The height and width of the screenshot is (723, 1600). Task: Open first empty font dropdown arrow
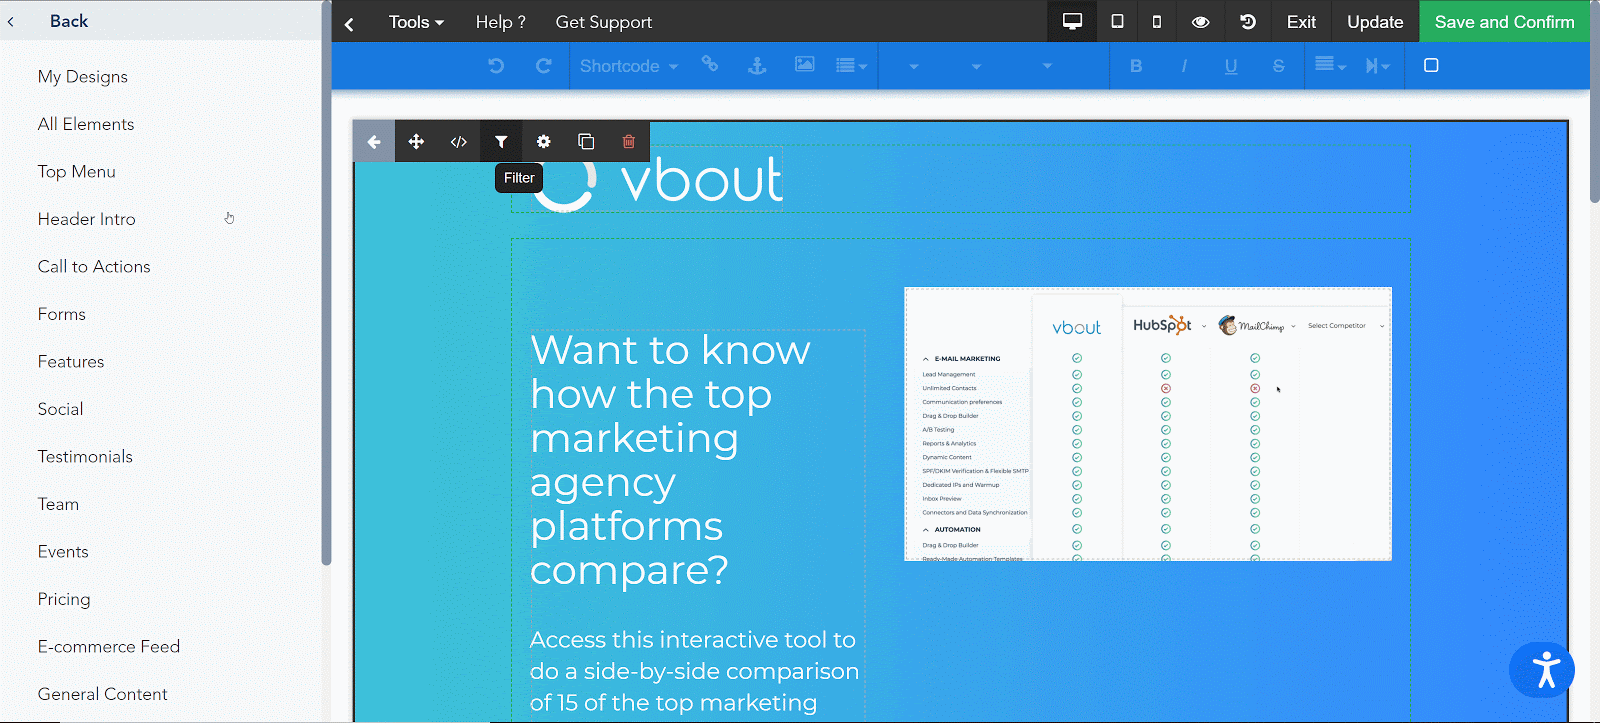(x=913, y=66)
